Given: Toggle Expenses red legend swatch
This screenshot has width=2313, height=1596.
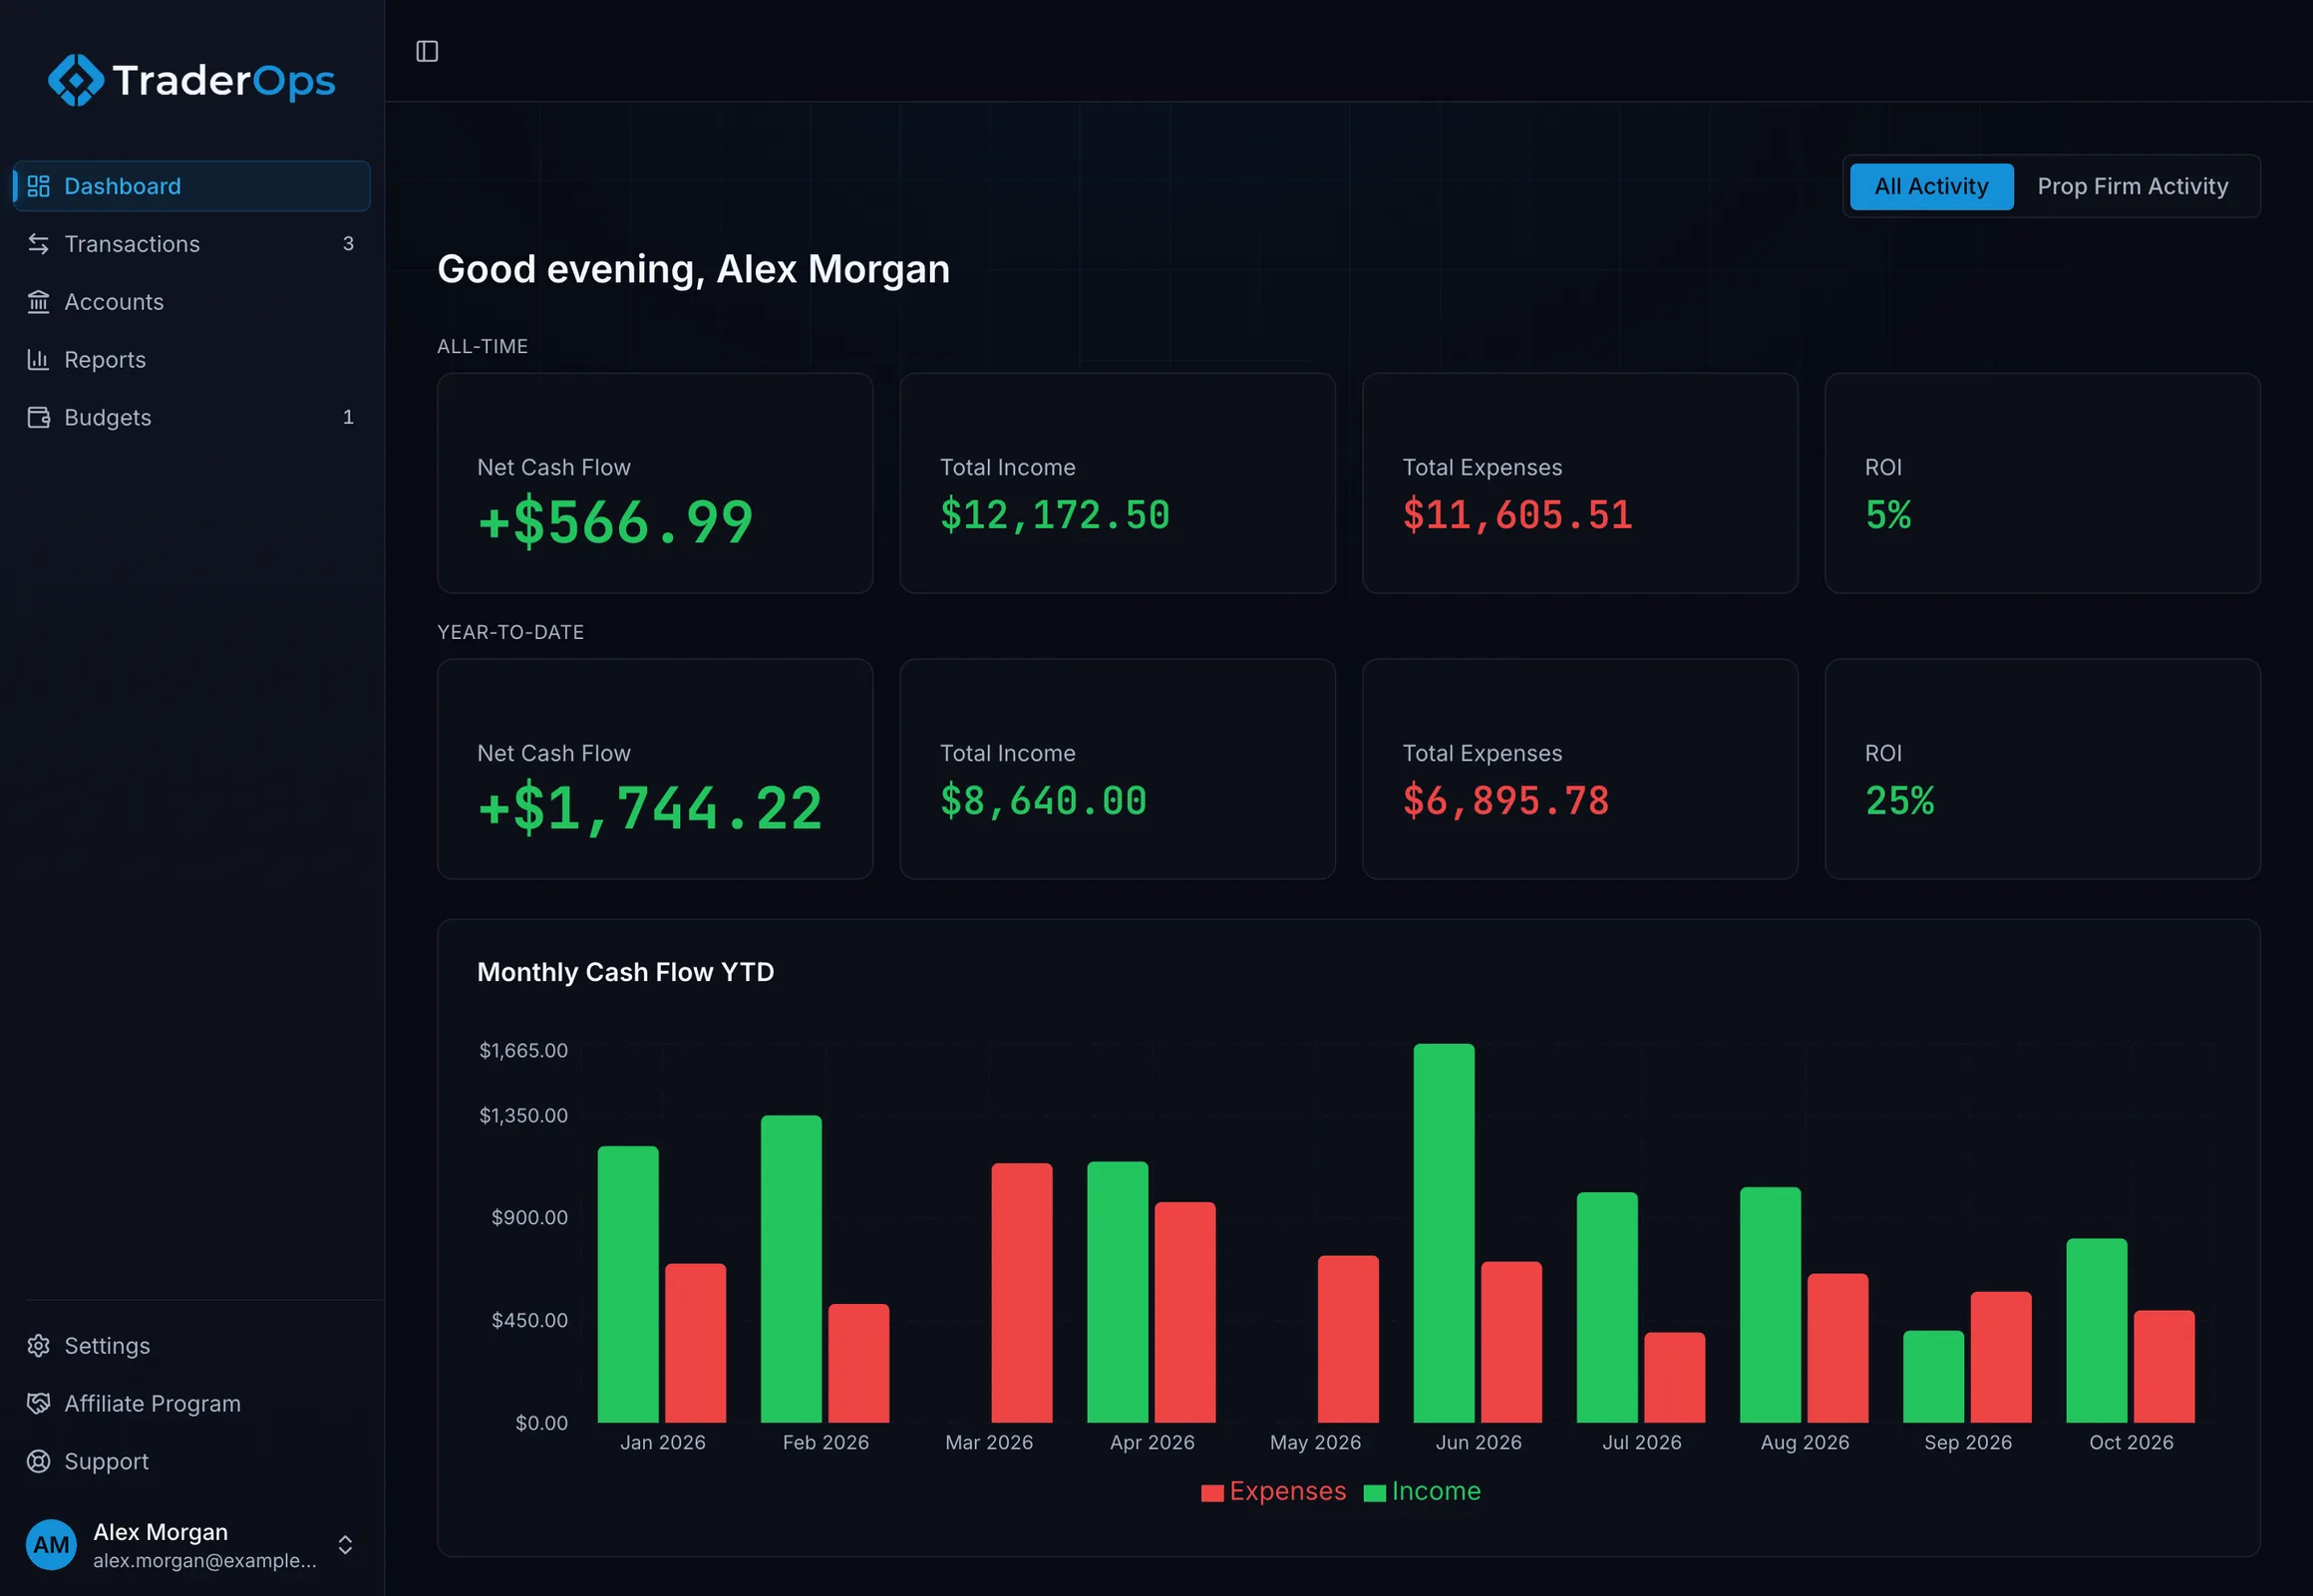Looking at the screenshot, I should click(1212, 1493).
